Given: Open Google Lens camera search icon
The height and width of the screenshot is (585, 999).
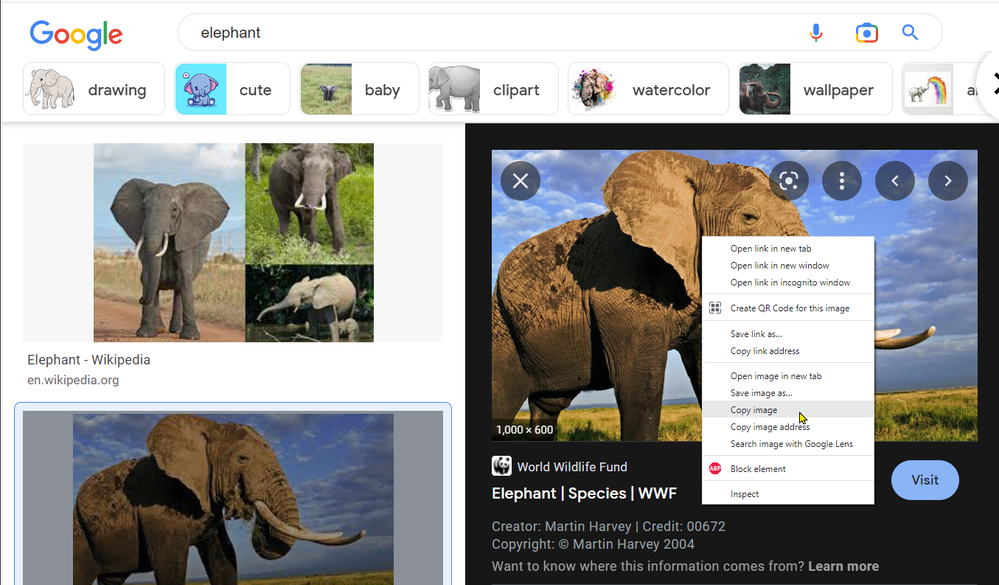Looking at the screenshot, I should (x=866, y=32).
